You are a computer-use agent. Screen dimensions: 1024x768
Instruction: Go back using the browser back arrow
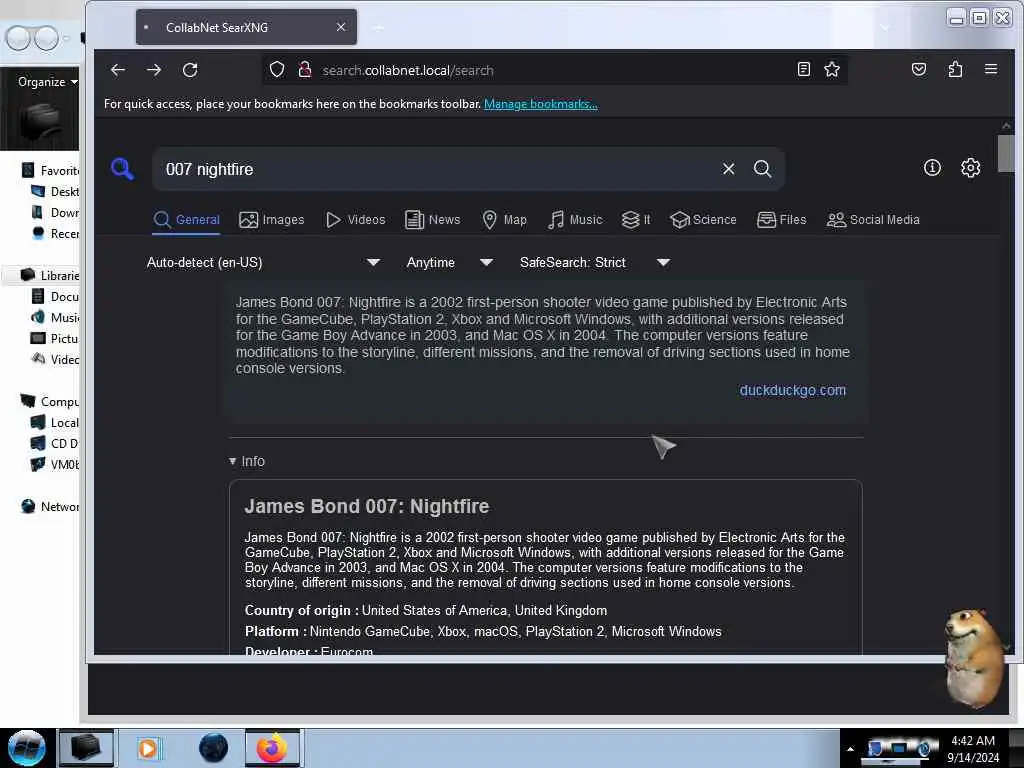(x=118, y=70)
